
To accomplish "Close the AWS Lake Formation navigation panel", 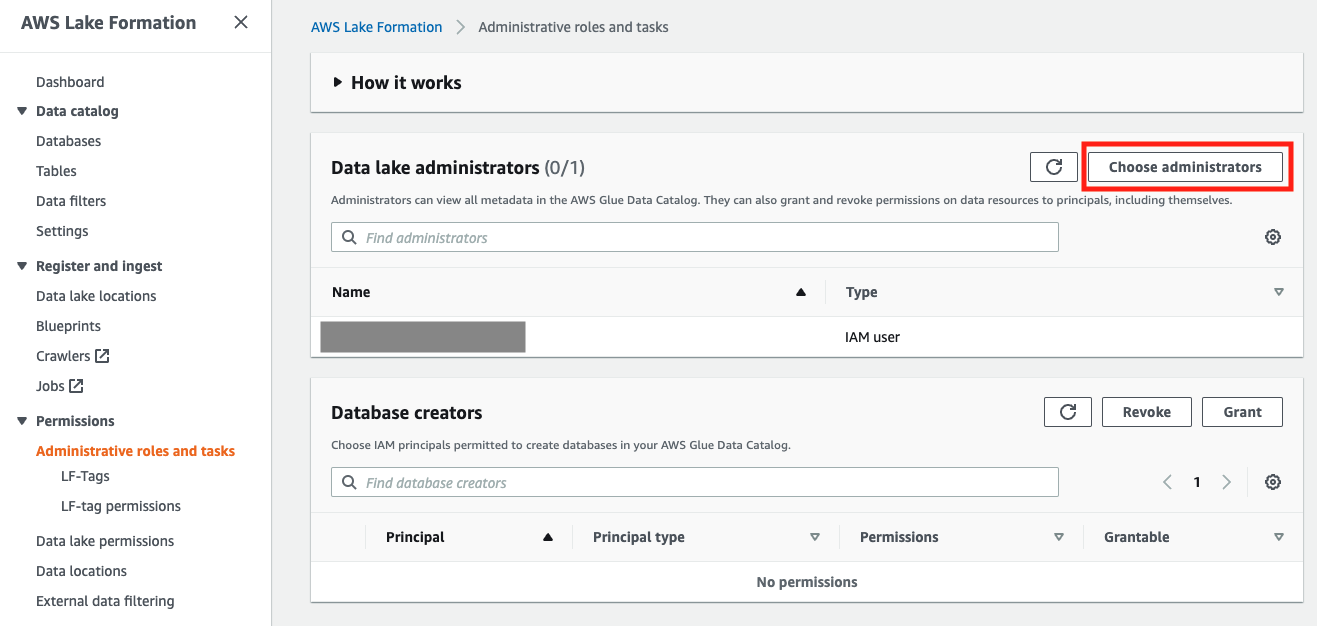I will pyautogui.click(x=241, y=22).
